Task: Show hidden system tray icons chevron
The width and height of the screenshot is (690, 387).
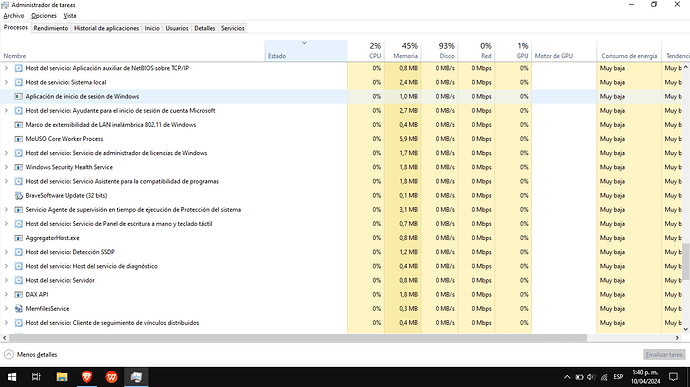Action: click(x=567, y=377)
